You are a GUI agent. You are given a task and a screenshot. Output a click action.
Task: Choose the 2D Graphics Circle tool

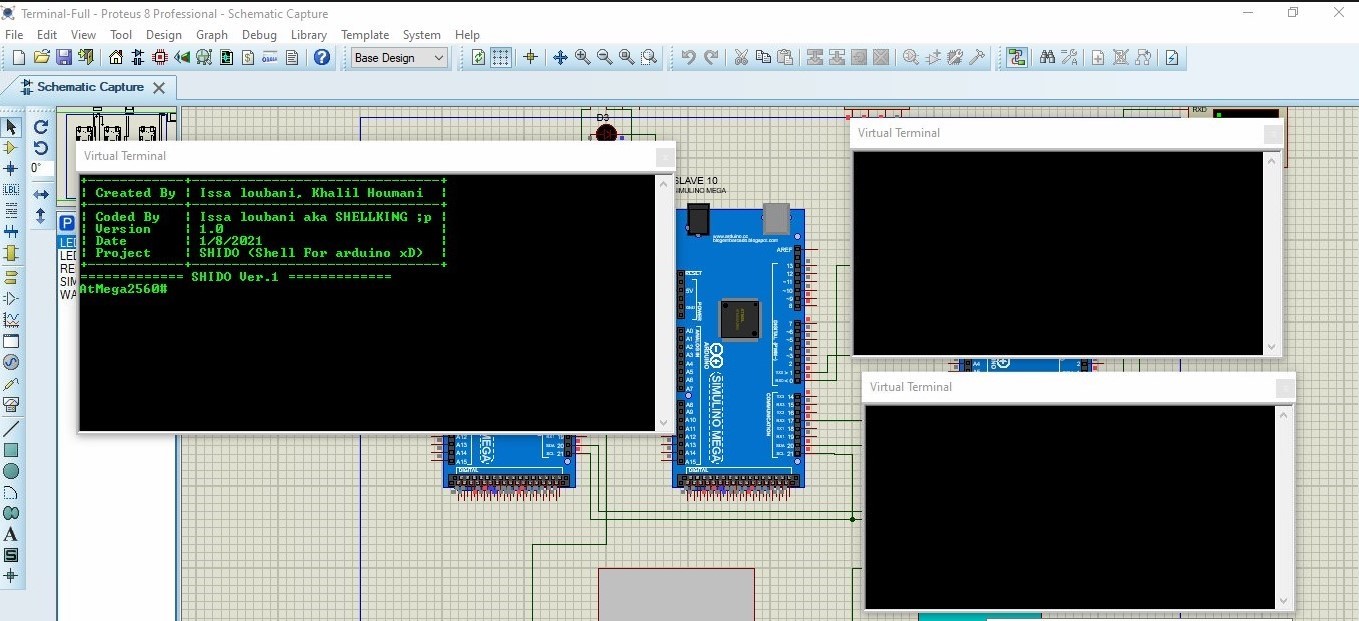(x=11, y=471)
